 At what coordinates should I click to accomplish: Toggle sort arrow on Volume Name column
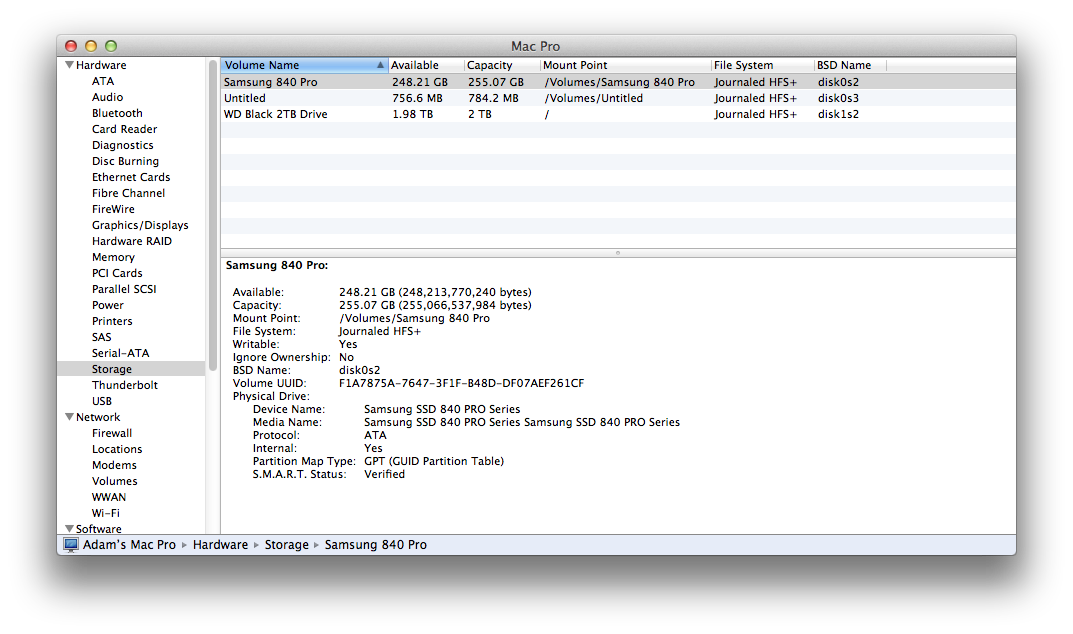380,65
